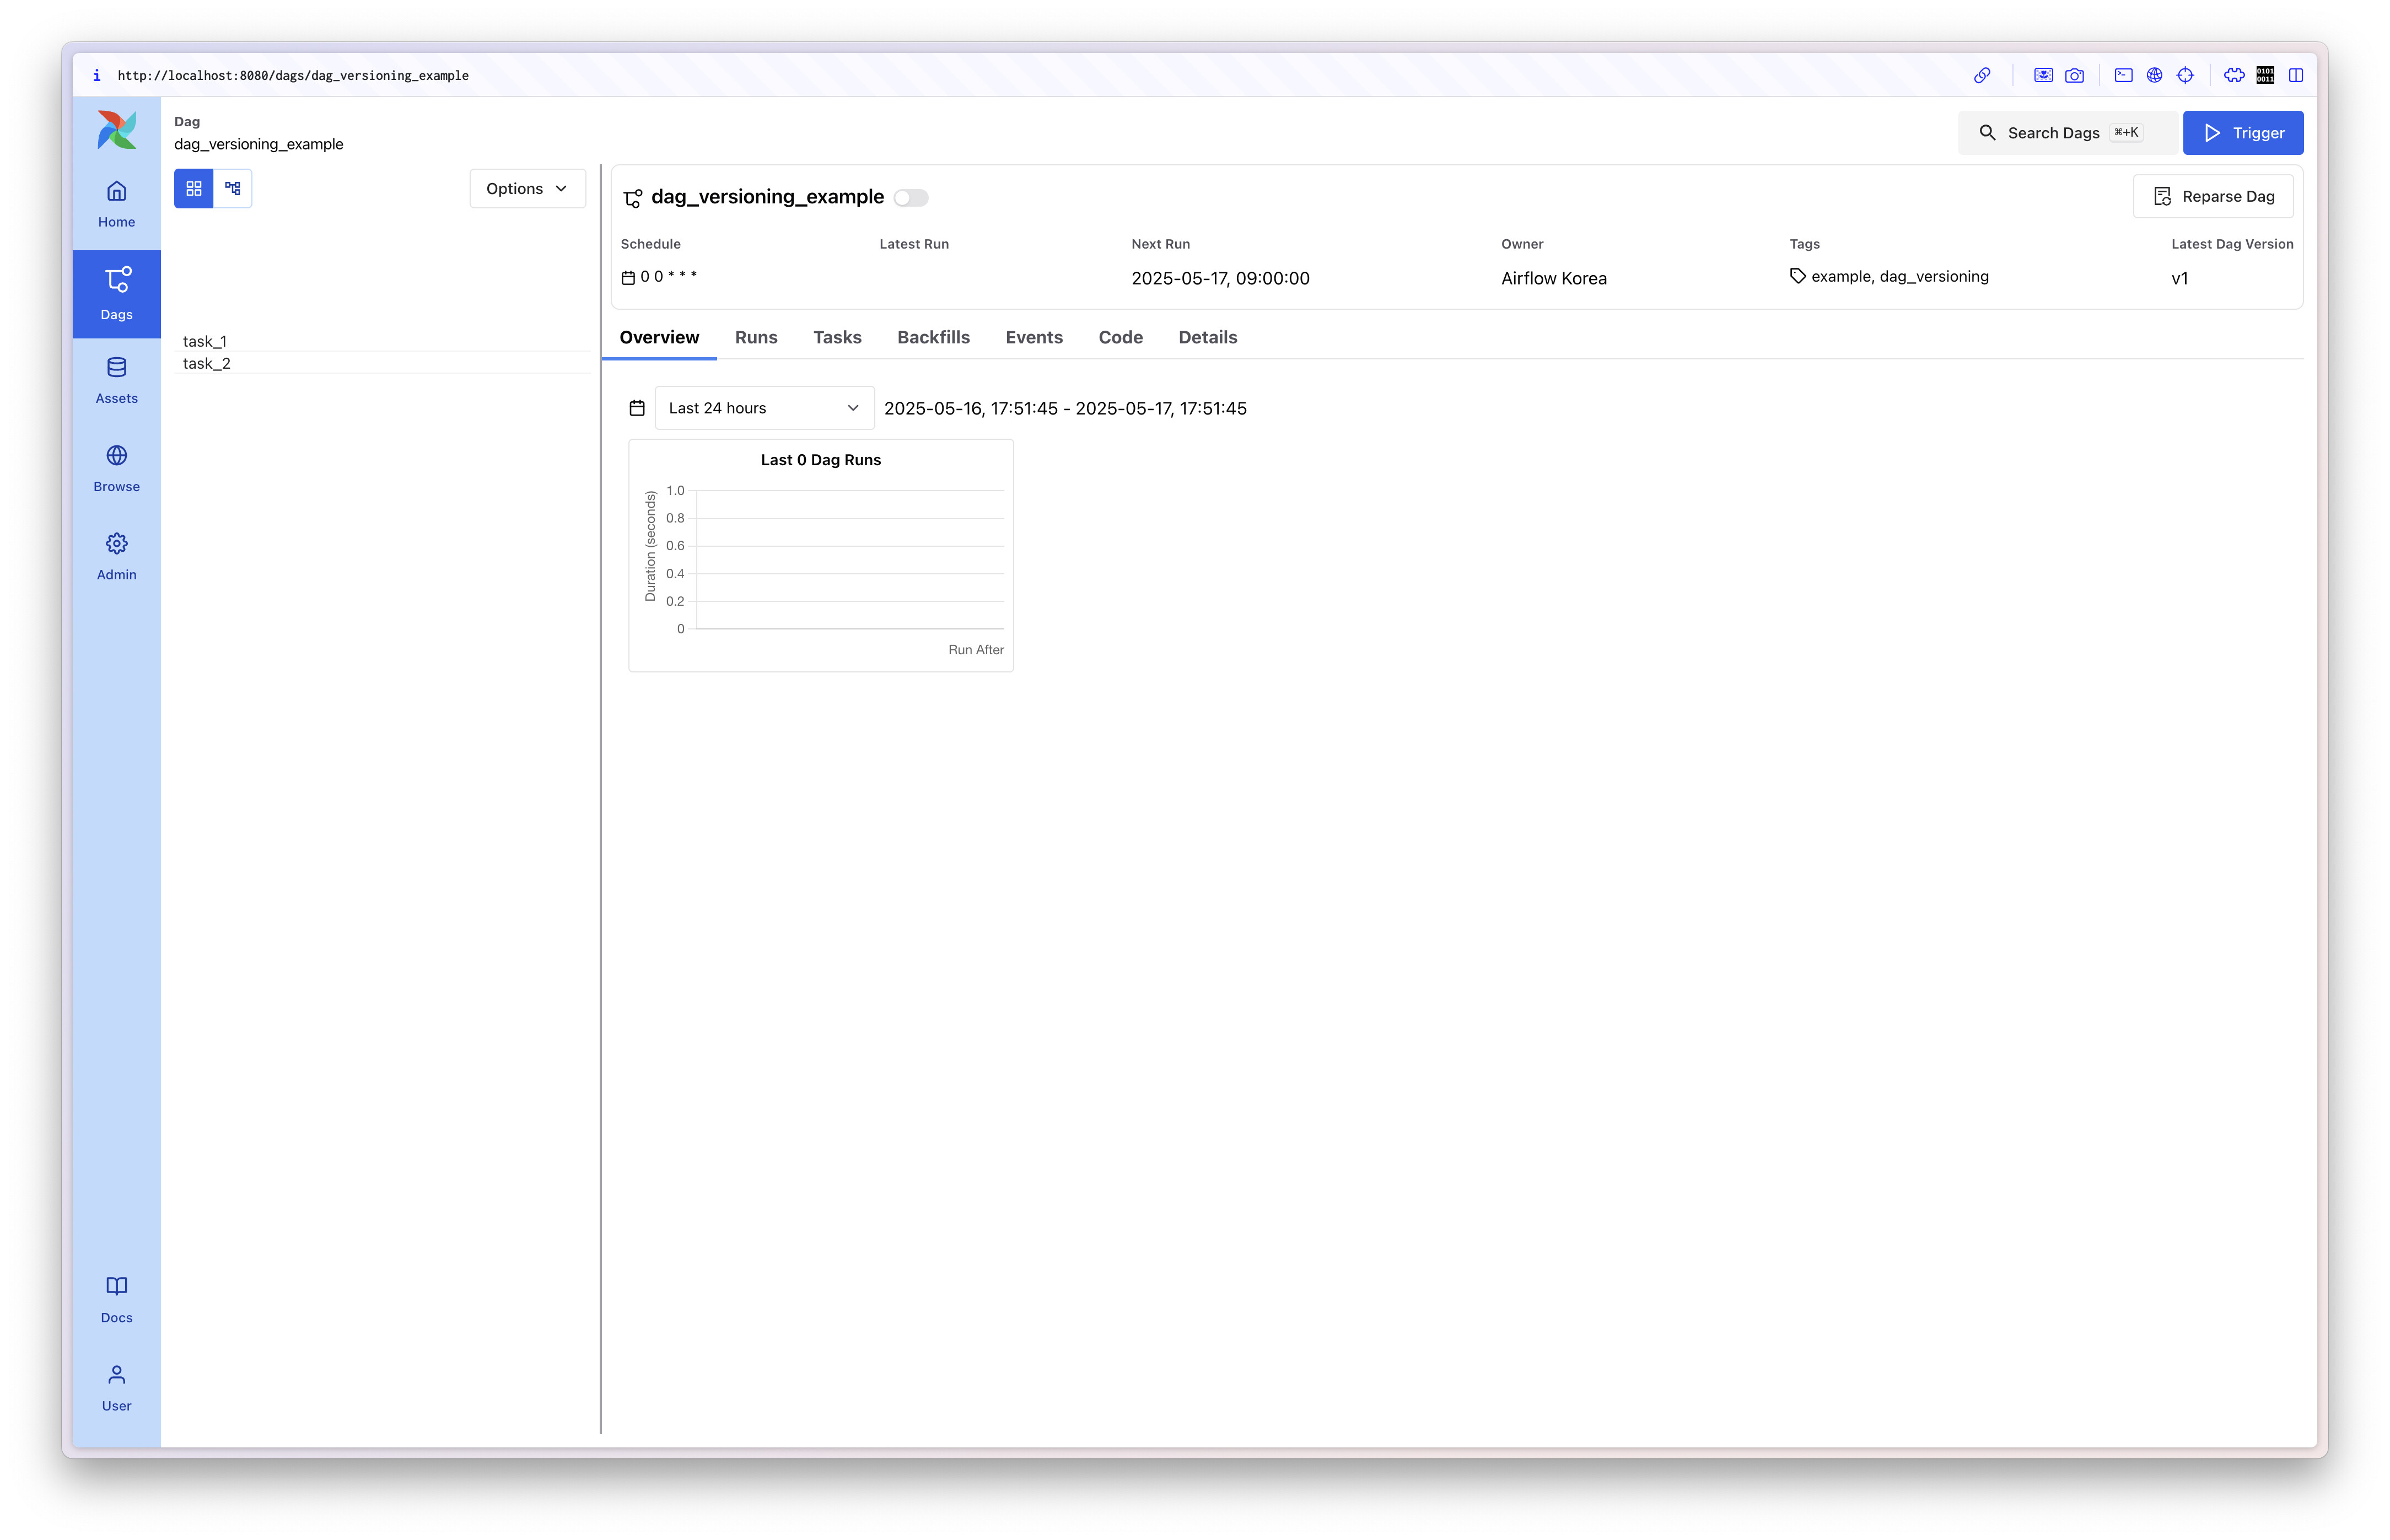The image size is (2390, 1540).
Task: Click the Reparse Dag button
Action: point(2213,197)
